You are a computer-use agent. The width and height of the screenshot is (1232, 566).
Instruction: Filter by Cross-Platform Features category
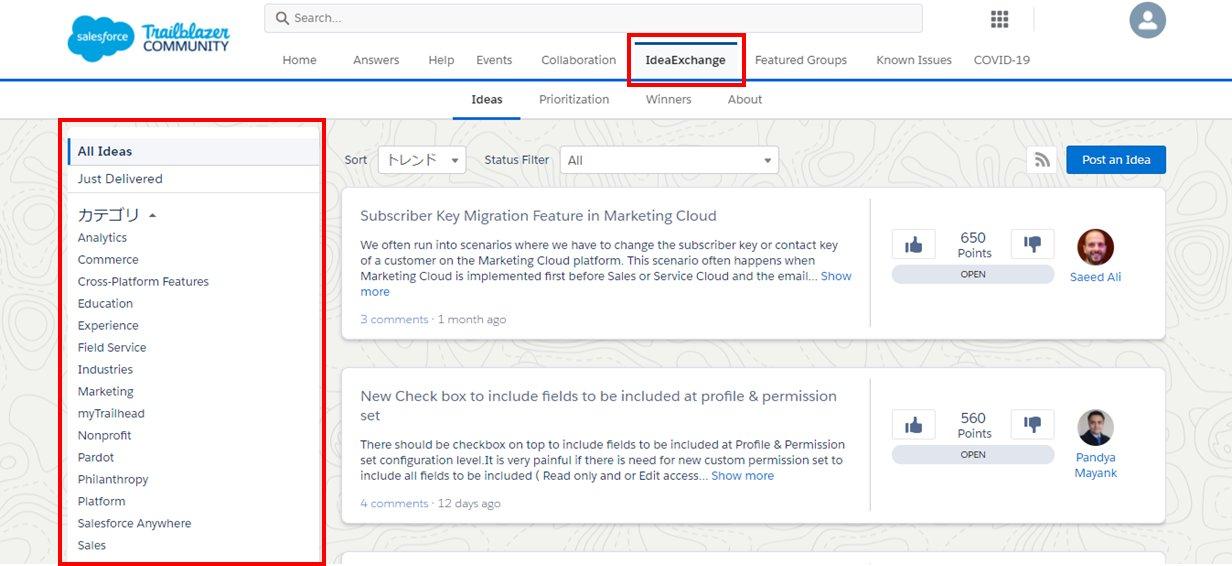pyautogui.click(x=143, y=282)
